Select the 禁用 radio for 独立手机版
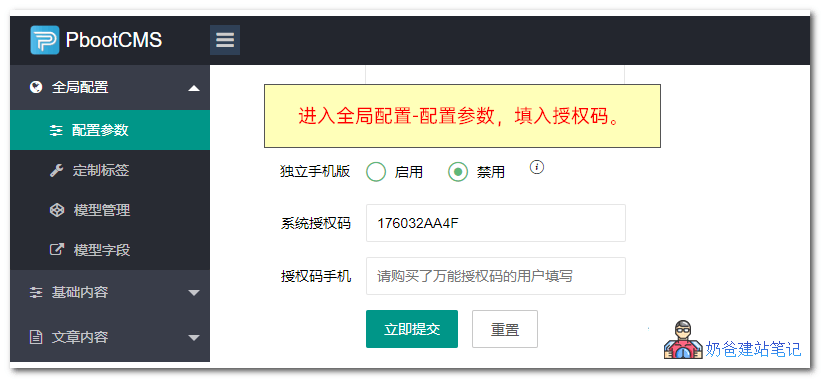This screenshot has width=821, height=379. 458,172
